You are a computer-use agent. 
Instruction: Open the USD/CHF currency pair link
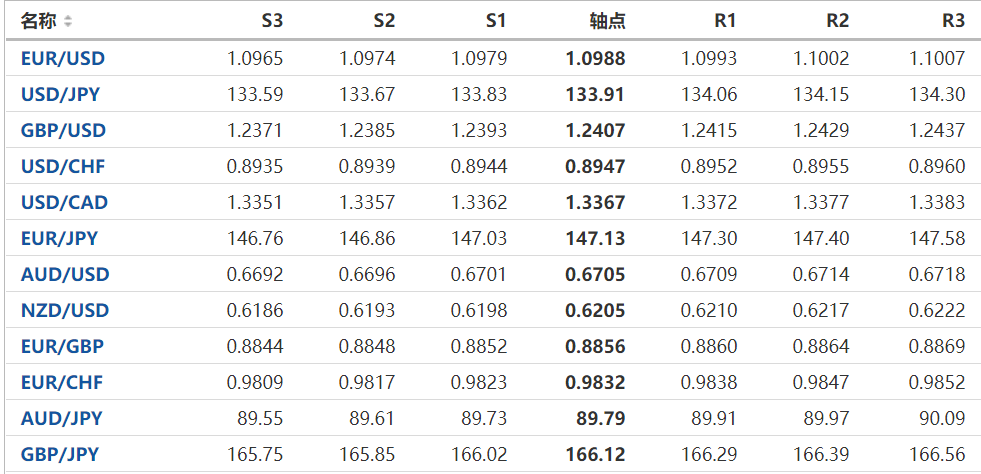click(62, 166)
